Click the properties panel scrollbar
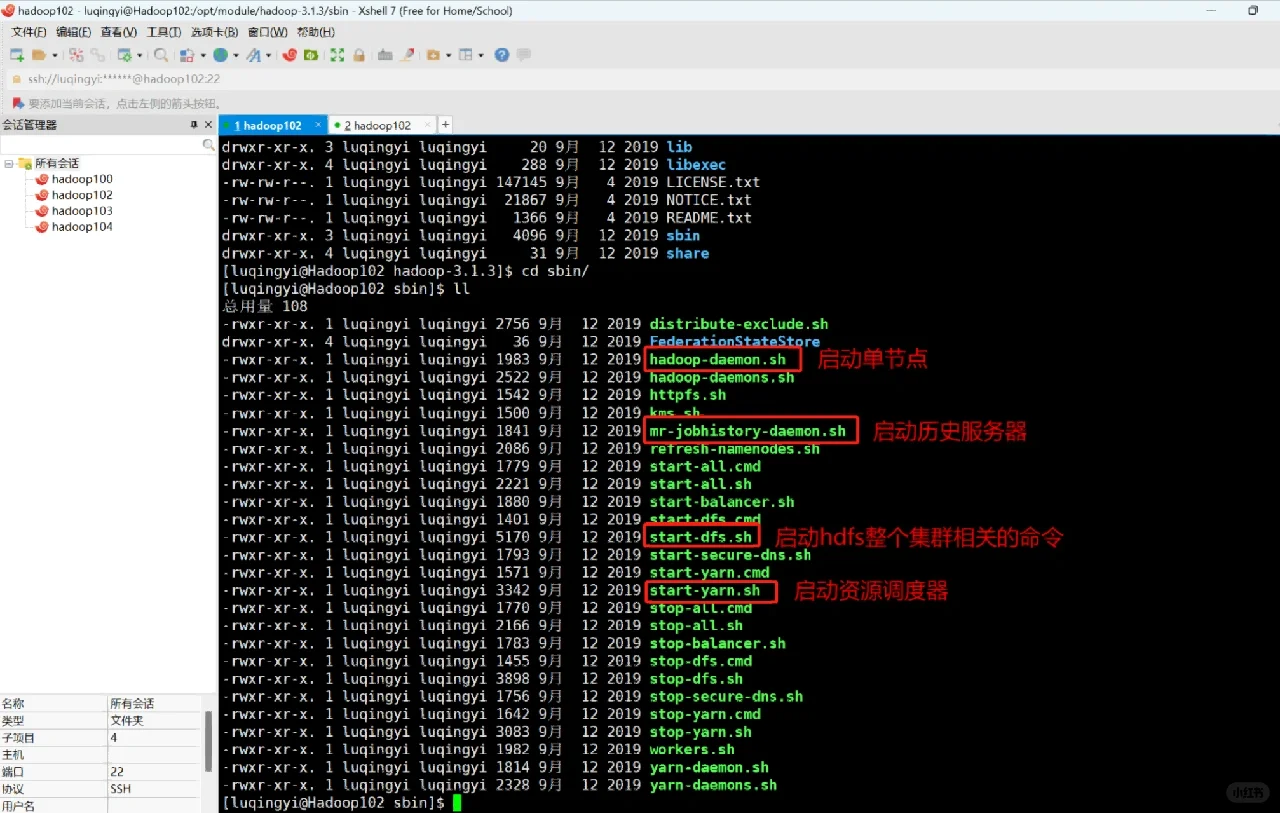Viewport: 1280px width, 813px height. point(209,741)
